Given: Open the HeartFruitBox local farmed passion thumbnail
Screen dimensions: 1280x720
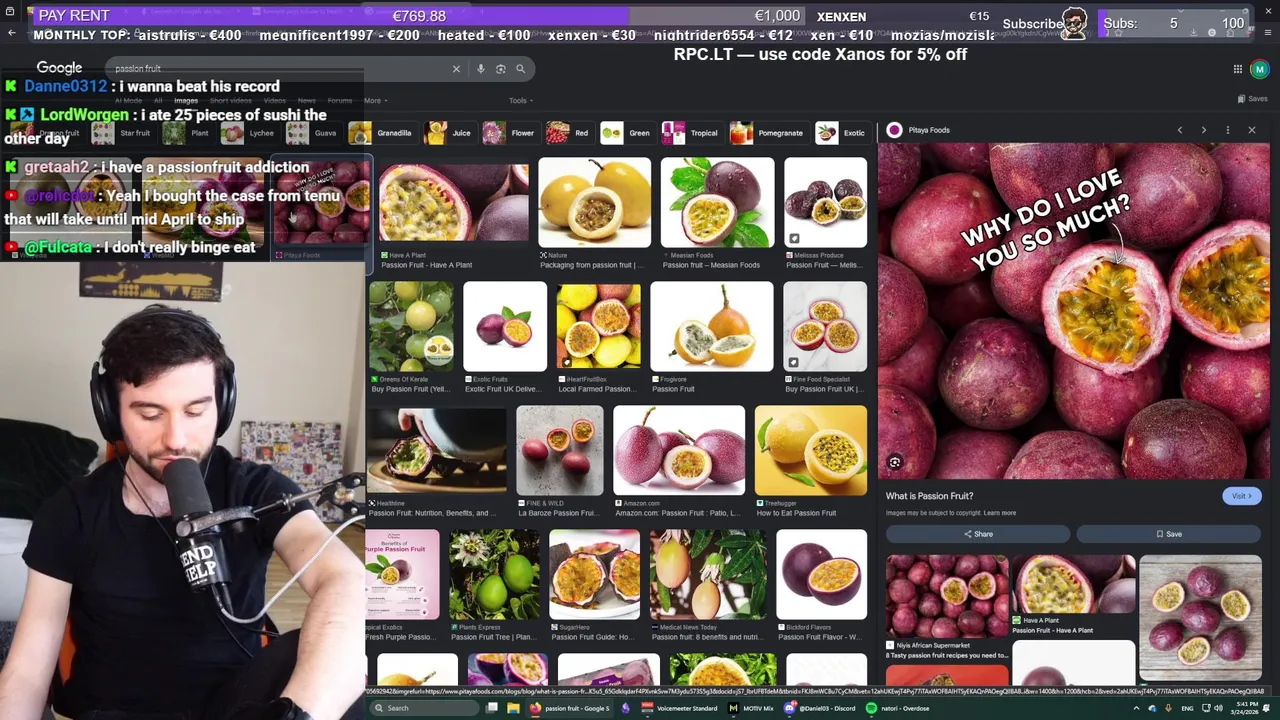Looking at the screenshot, I should pyautogui.click(x=598, y=327).
